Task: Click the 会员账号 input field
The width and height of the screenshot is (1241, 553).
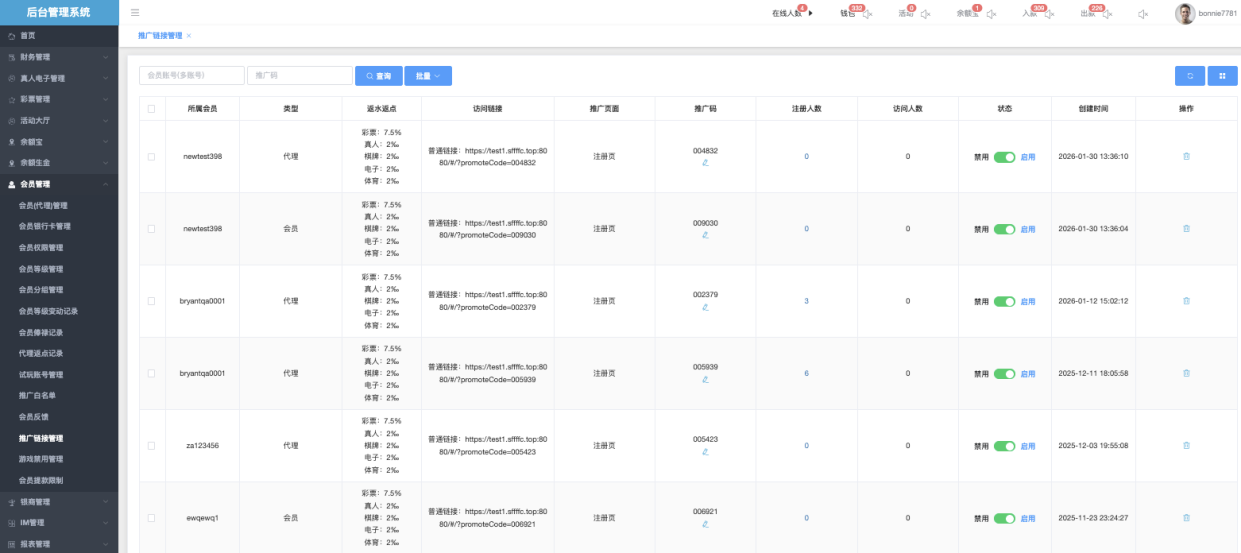Action: [192, 76]
